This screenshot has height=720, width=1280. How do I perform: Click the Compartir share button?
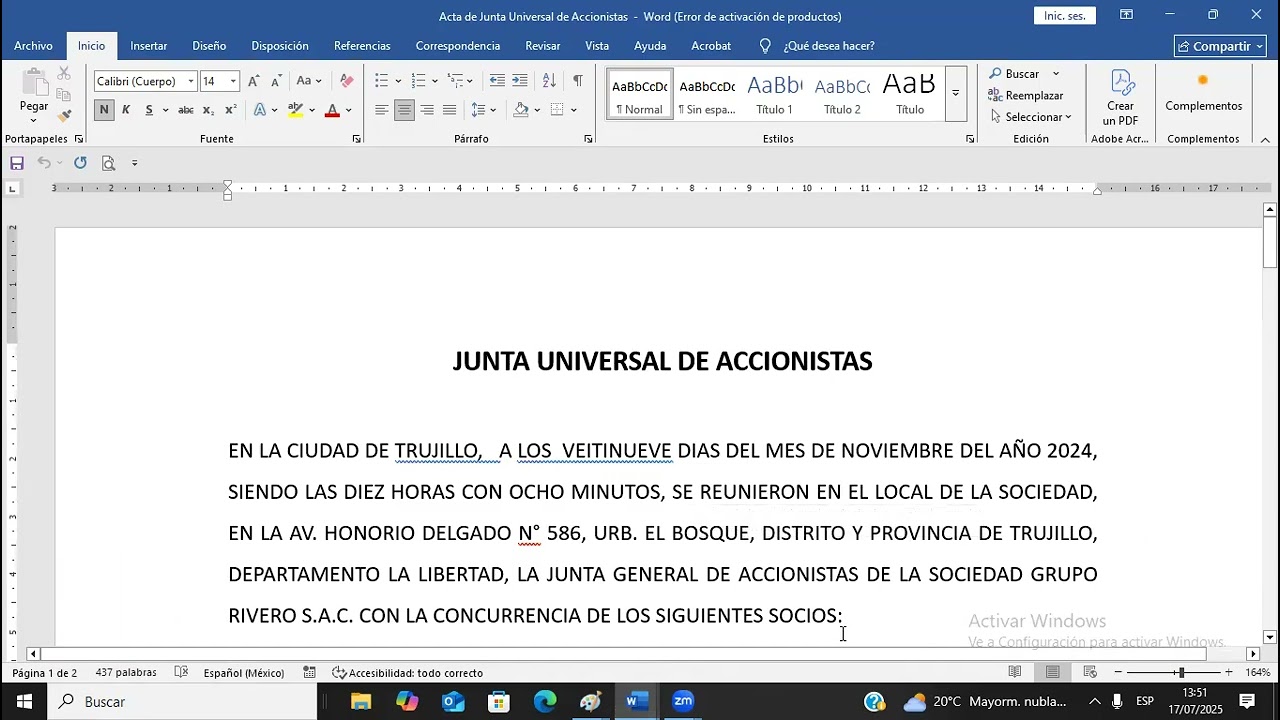[x=1220, y=46]
